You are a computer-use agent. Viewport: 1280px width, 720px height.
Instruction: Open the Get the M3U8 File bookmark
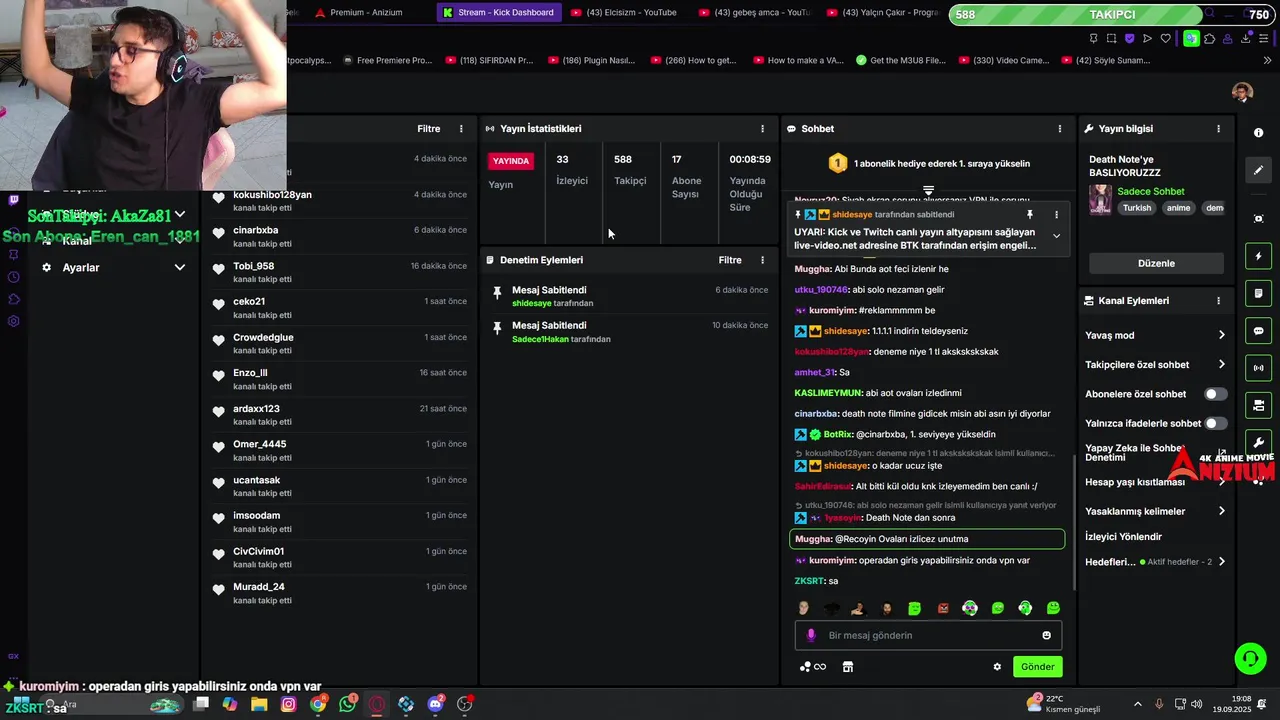click(900, 60)
